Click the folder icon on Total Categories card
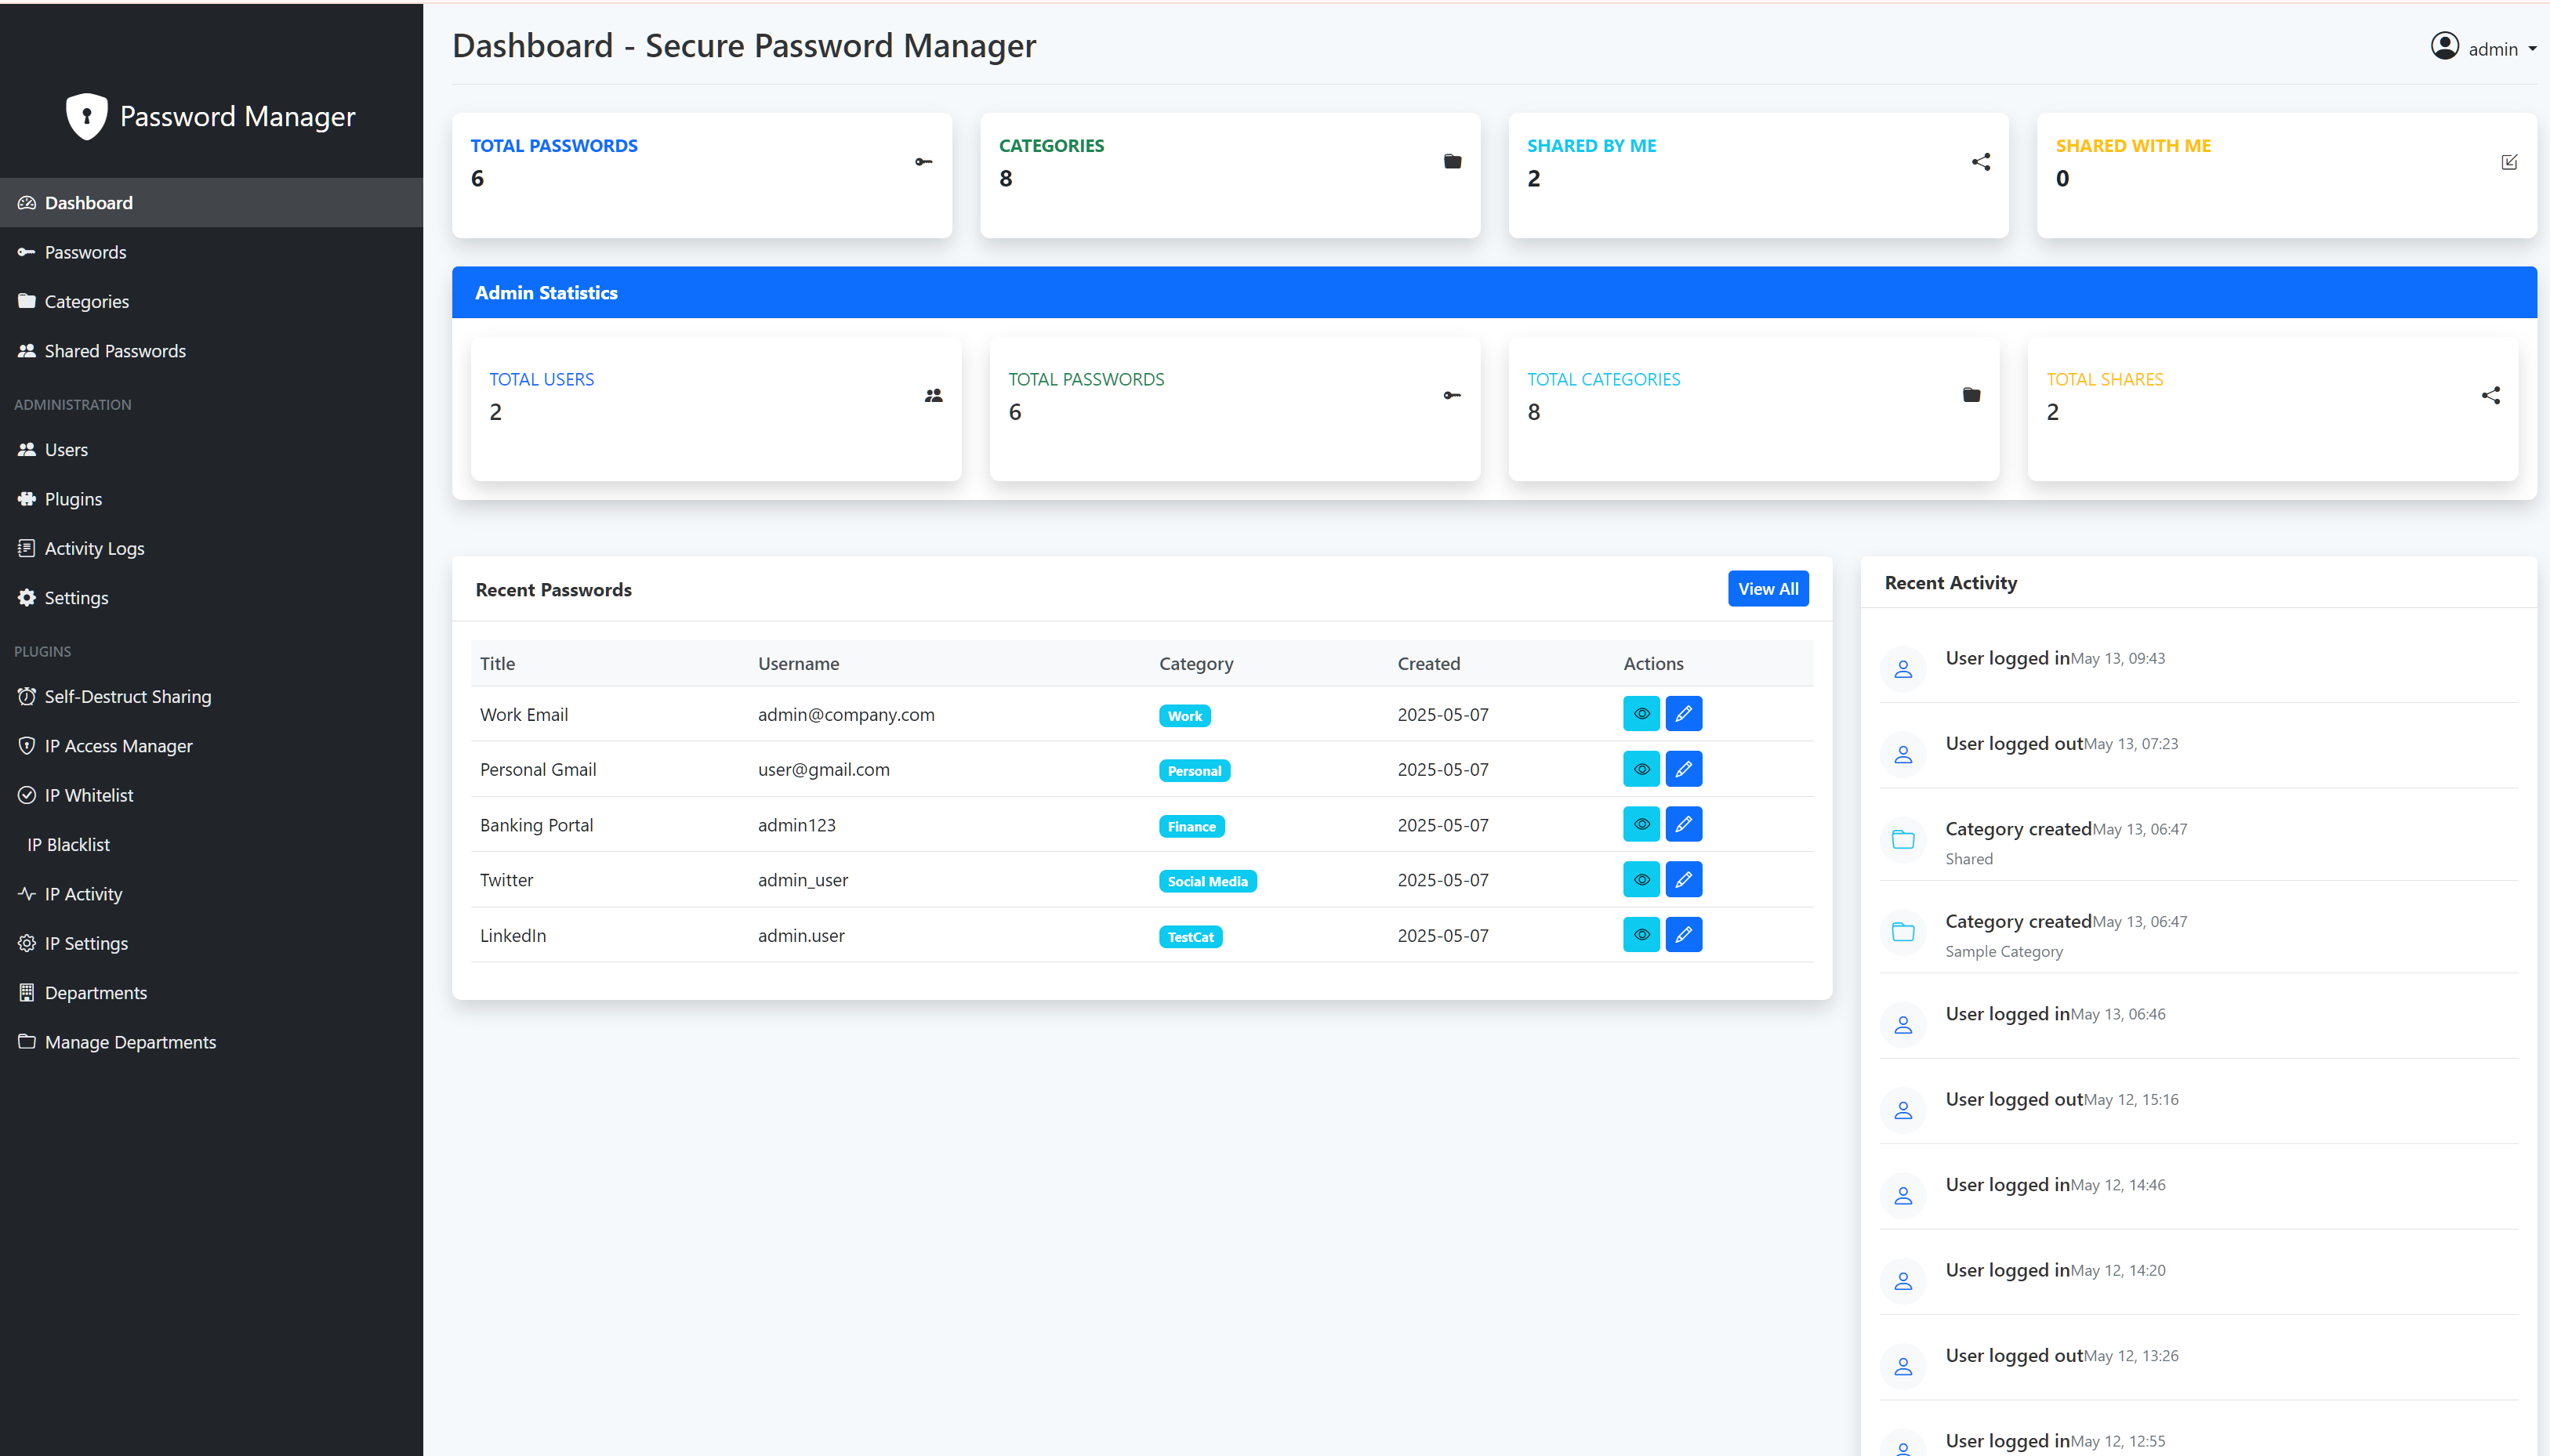Viewport: 2550px width, 1456px height. pos(1972,395)
